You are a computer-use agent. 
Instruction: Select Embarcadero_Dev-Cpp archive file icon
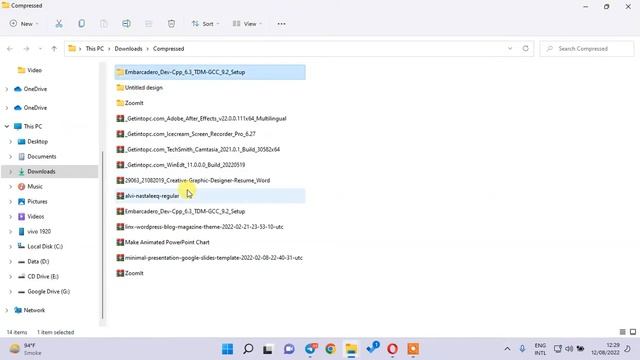pos(120,211)
